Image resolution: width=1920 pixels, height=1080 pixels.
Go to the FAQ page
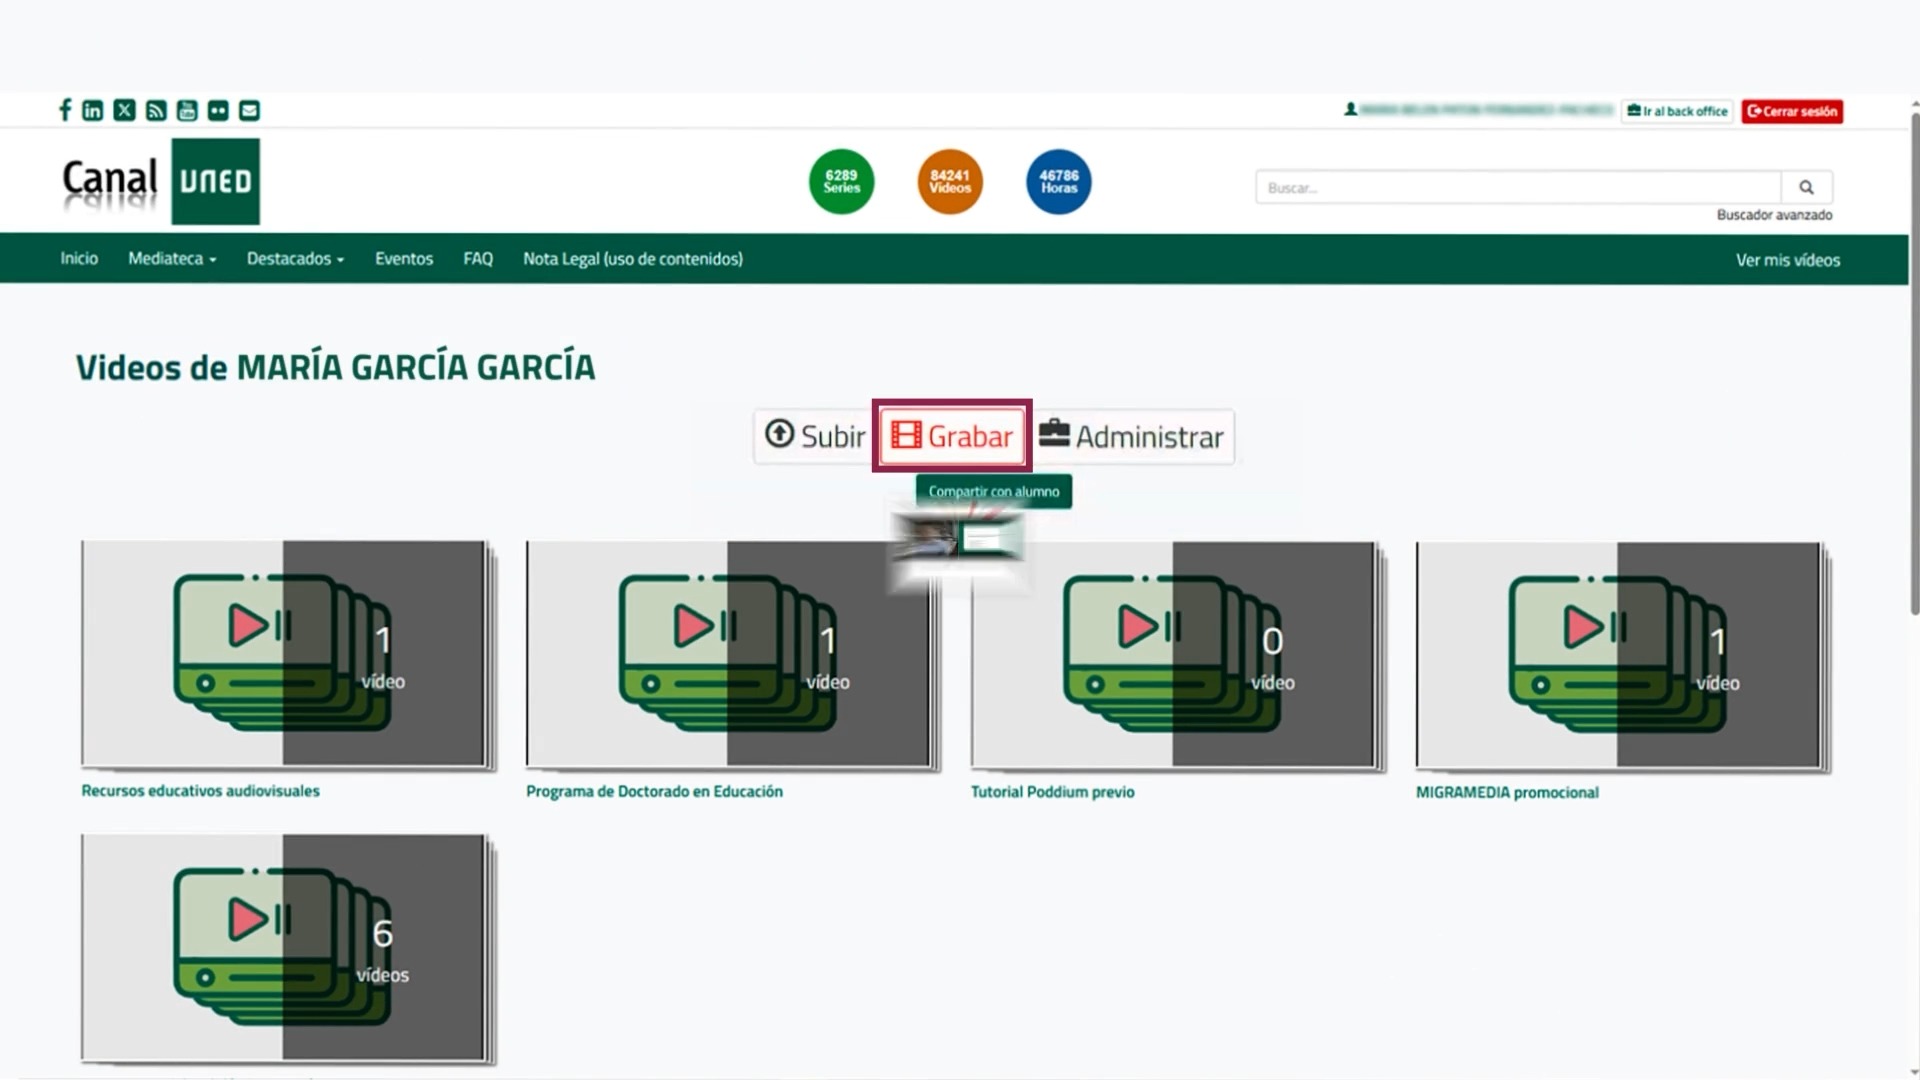[478, 259]
